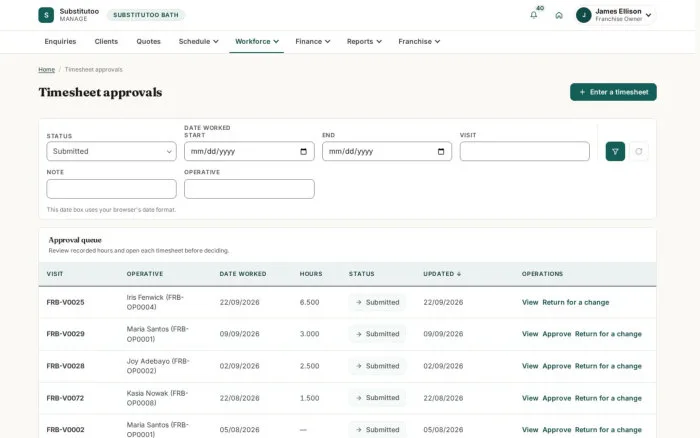The width and height of the screenshot is (700, 438).
Task: Open the Status Submitted dropdown
Action: point(112,151)
